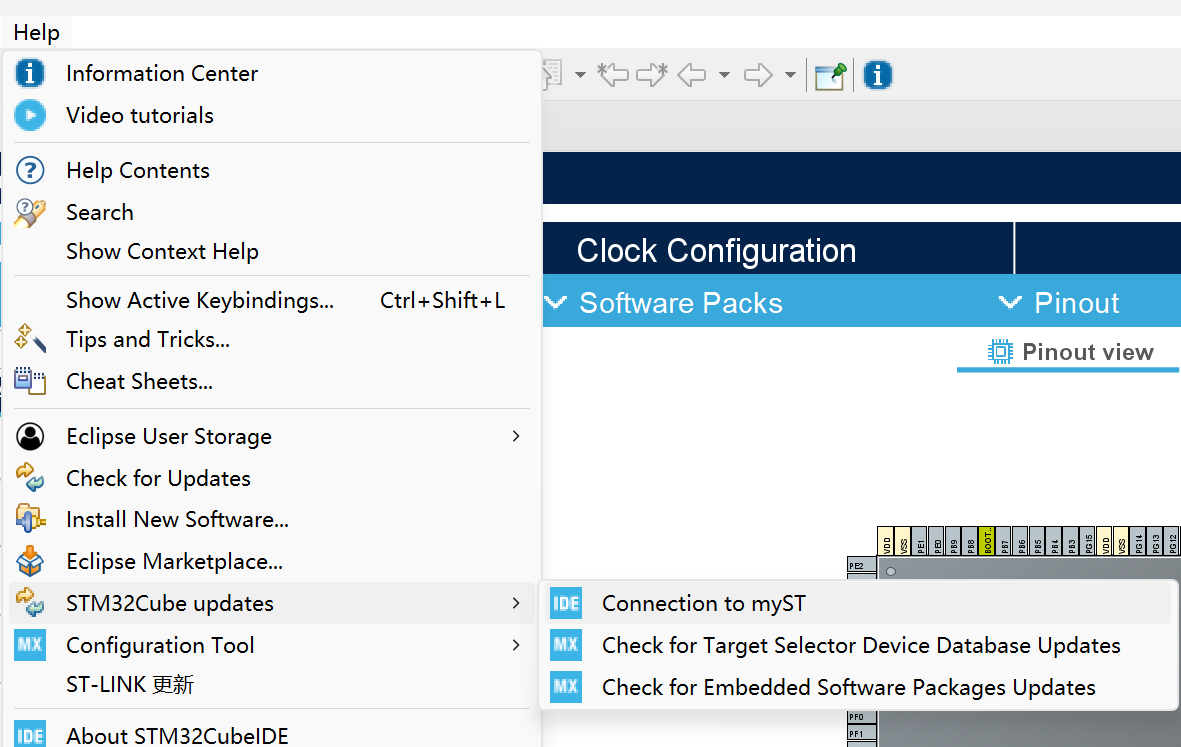The width and height of the screenshot is (1181, 747).
Task: Click the Last Edit Location toolbar icon
Action: point(613,74)
